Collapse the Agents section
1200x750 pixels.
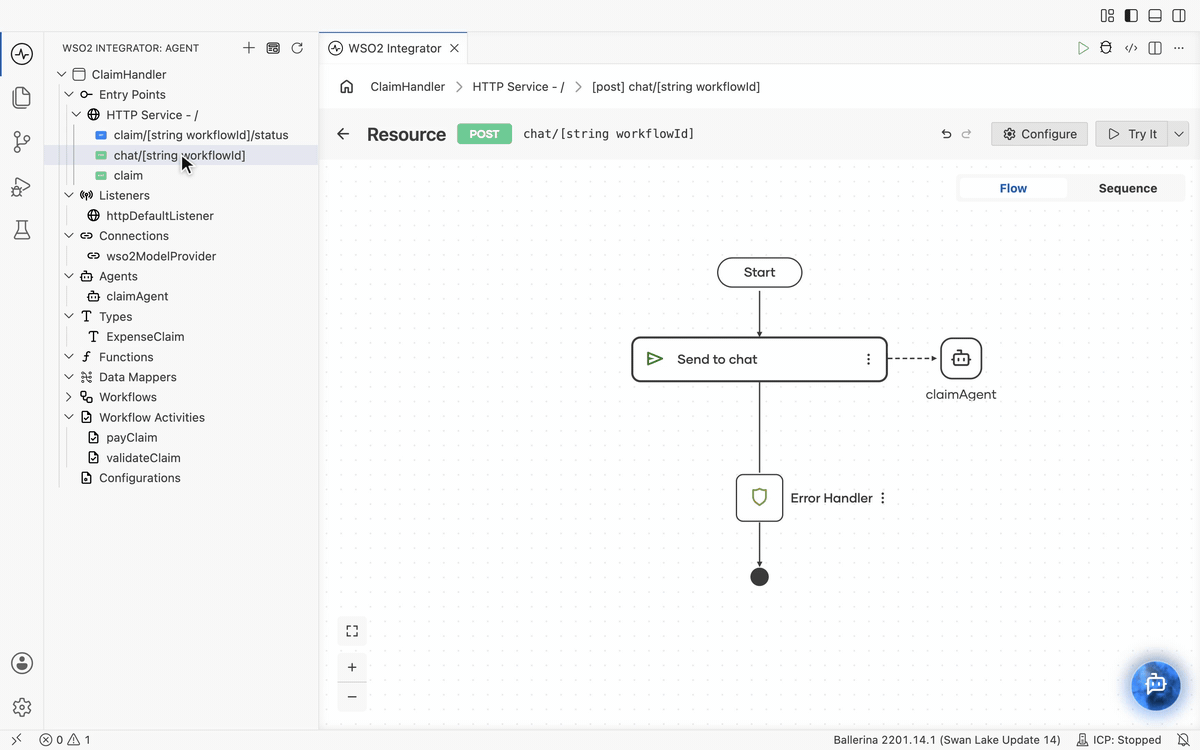69,276
